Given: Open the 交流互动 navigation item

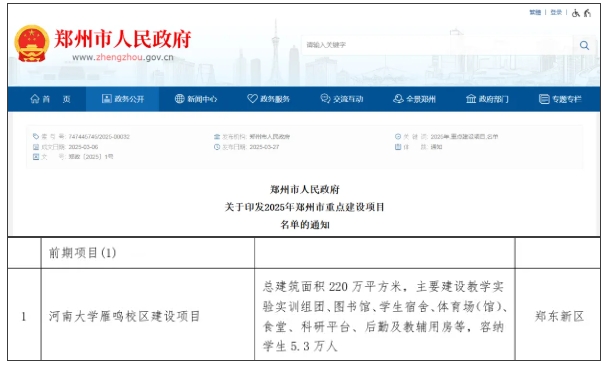Looking at the screenshot, I should tap(348, 99).
